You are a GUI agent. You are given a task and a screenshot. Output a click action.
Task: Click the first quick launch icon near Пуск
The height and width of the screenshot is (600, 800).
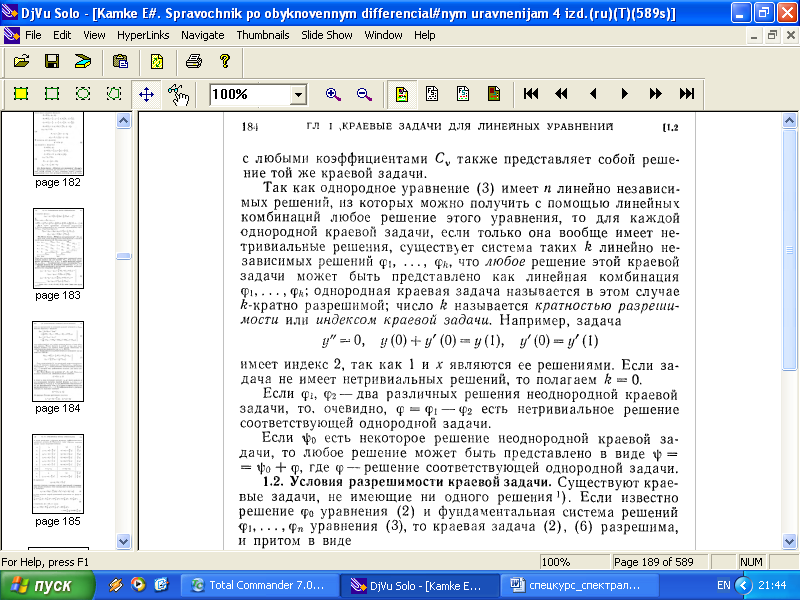(x=115, y=584)
